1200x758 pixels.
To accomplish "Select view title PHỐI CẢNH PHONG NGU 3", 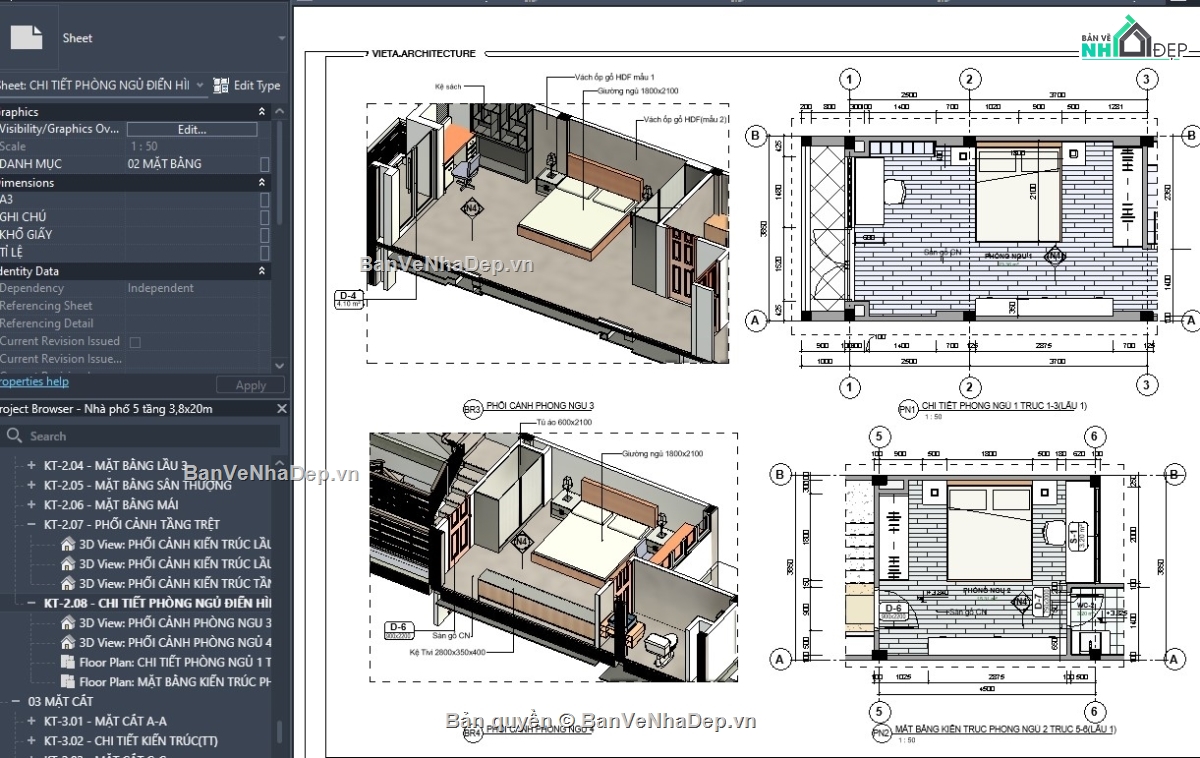I will point(540,405).
